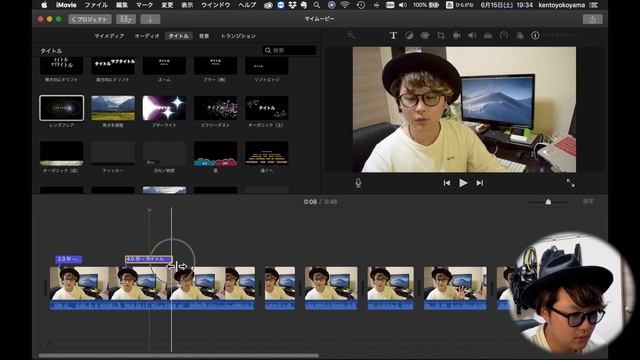This screenshot has height=360, width=640.
Task: Open Notification Center from menu bar
Action: (x=594, y=5)
